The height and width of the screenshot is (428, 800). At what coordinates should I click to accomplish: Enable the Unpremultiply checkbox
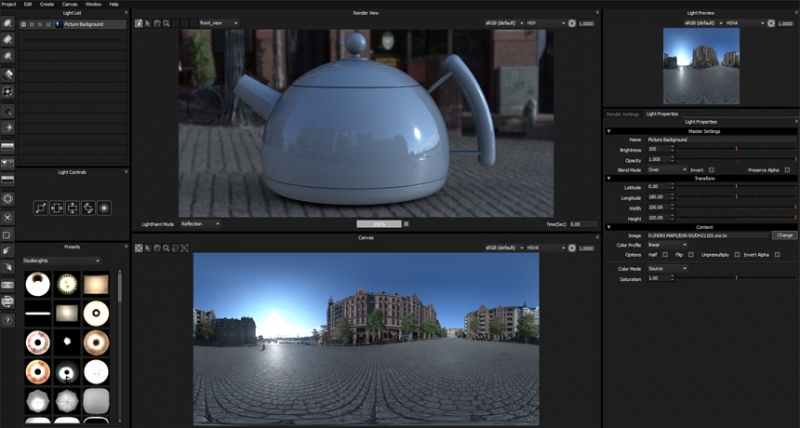[737, 255]
